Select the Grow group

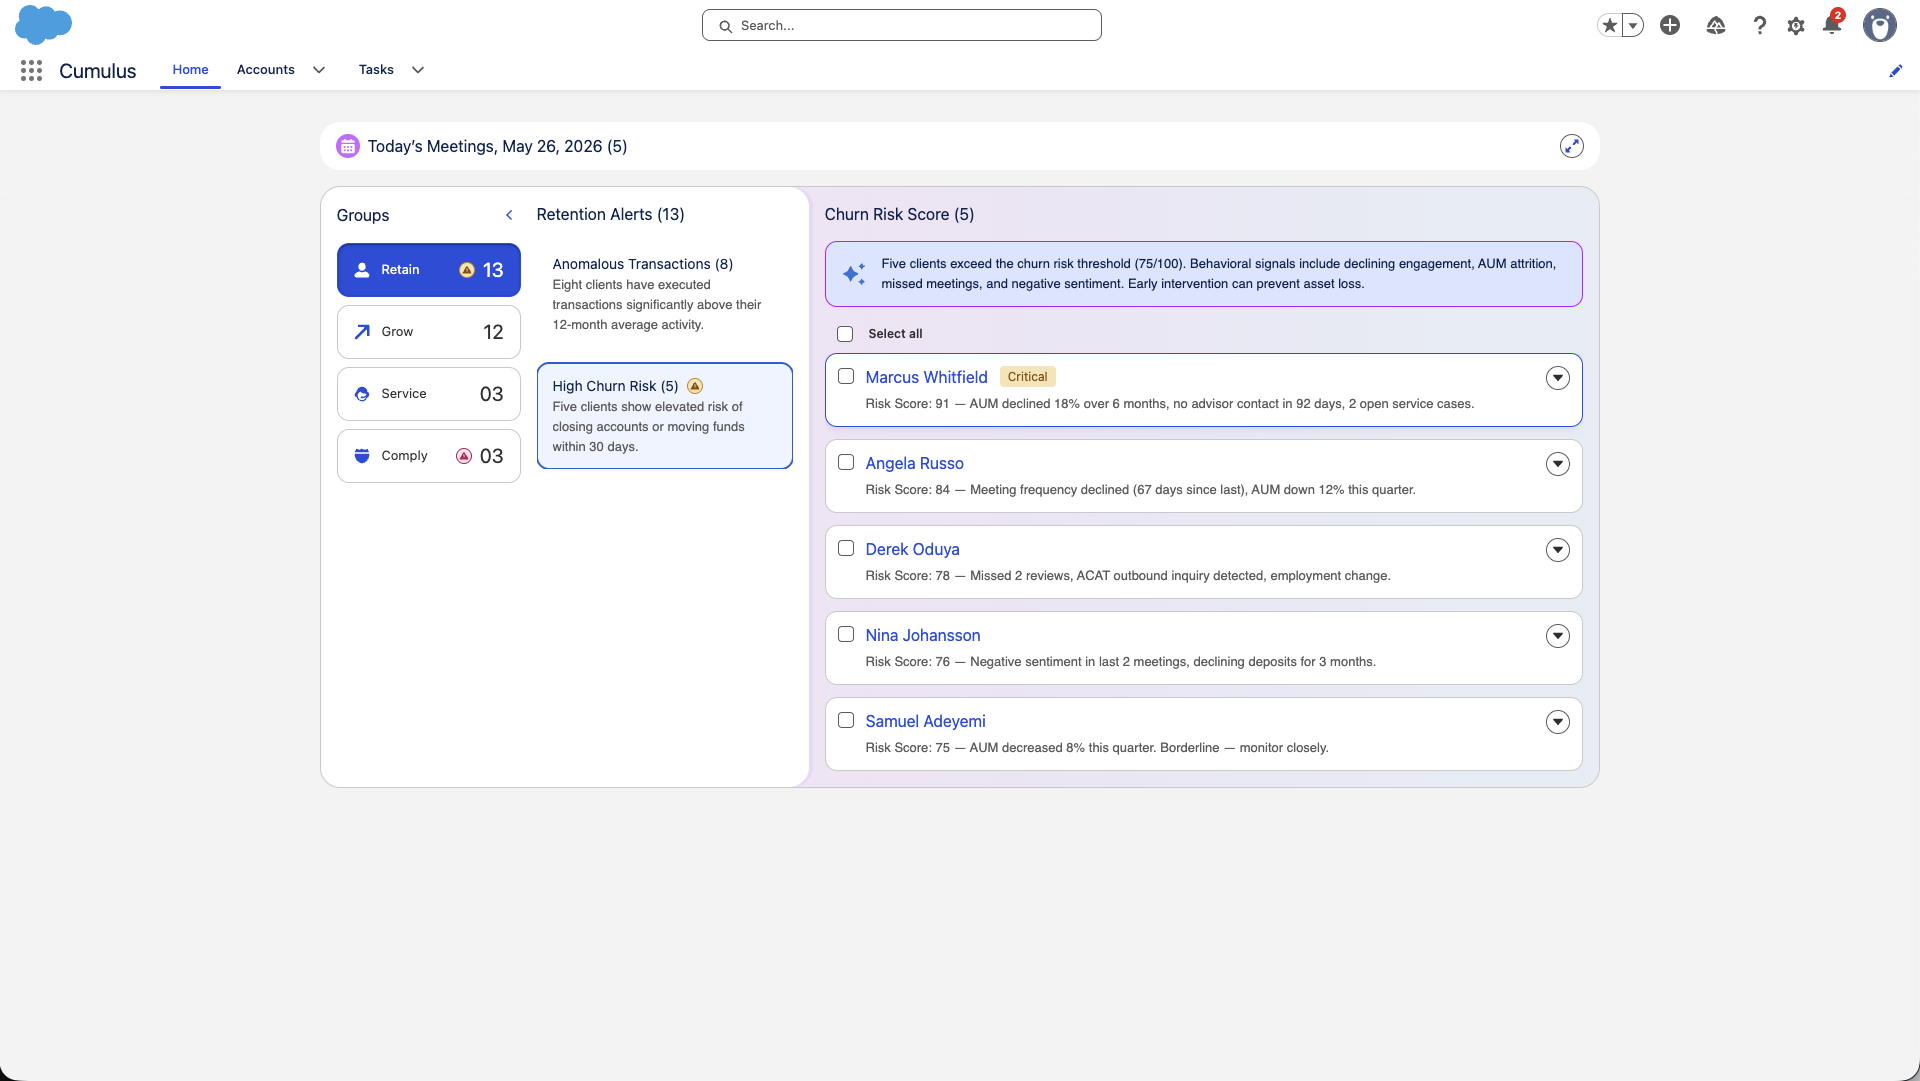pos(429,332)
